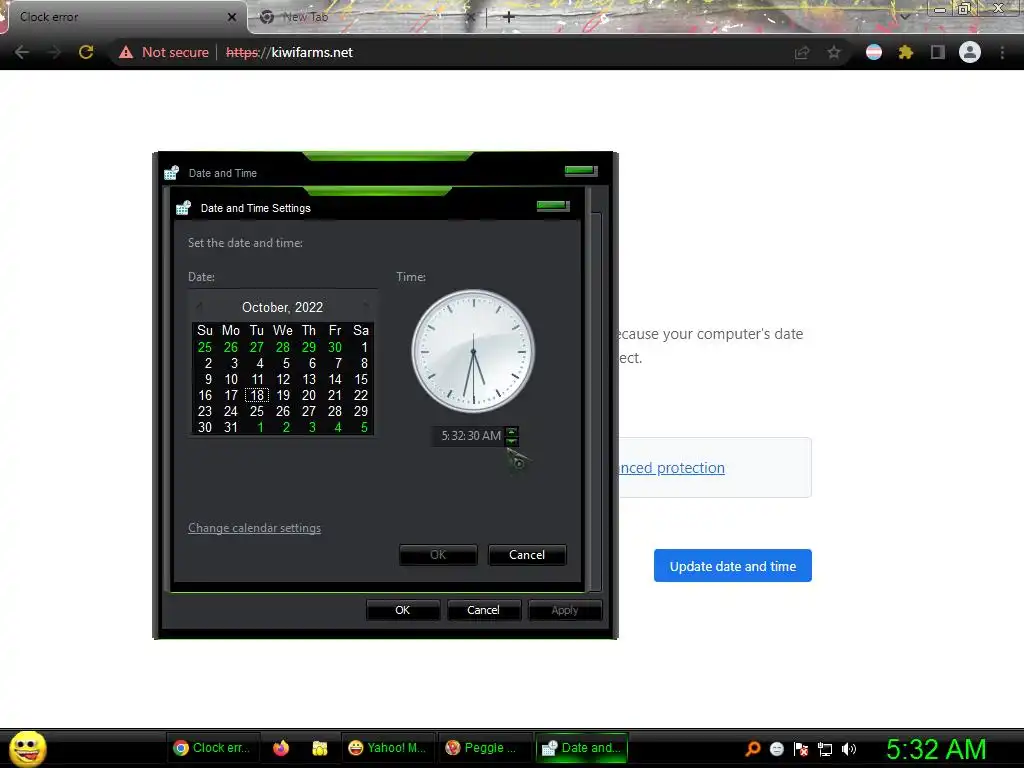Image resolution: width=1024 pixels, height=768 pixels.
Task: Close Date and Time Settings via green button
Action: tap(552, 206)
